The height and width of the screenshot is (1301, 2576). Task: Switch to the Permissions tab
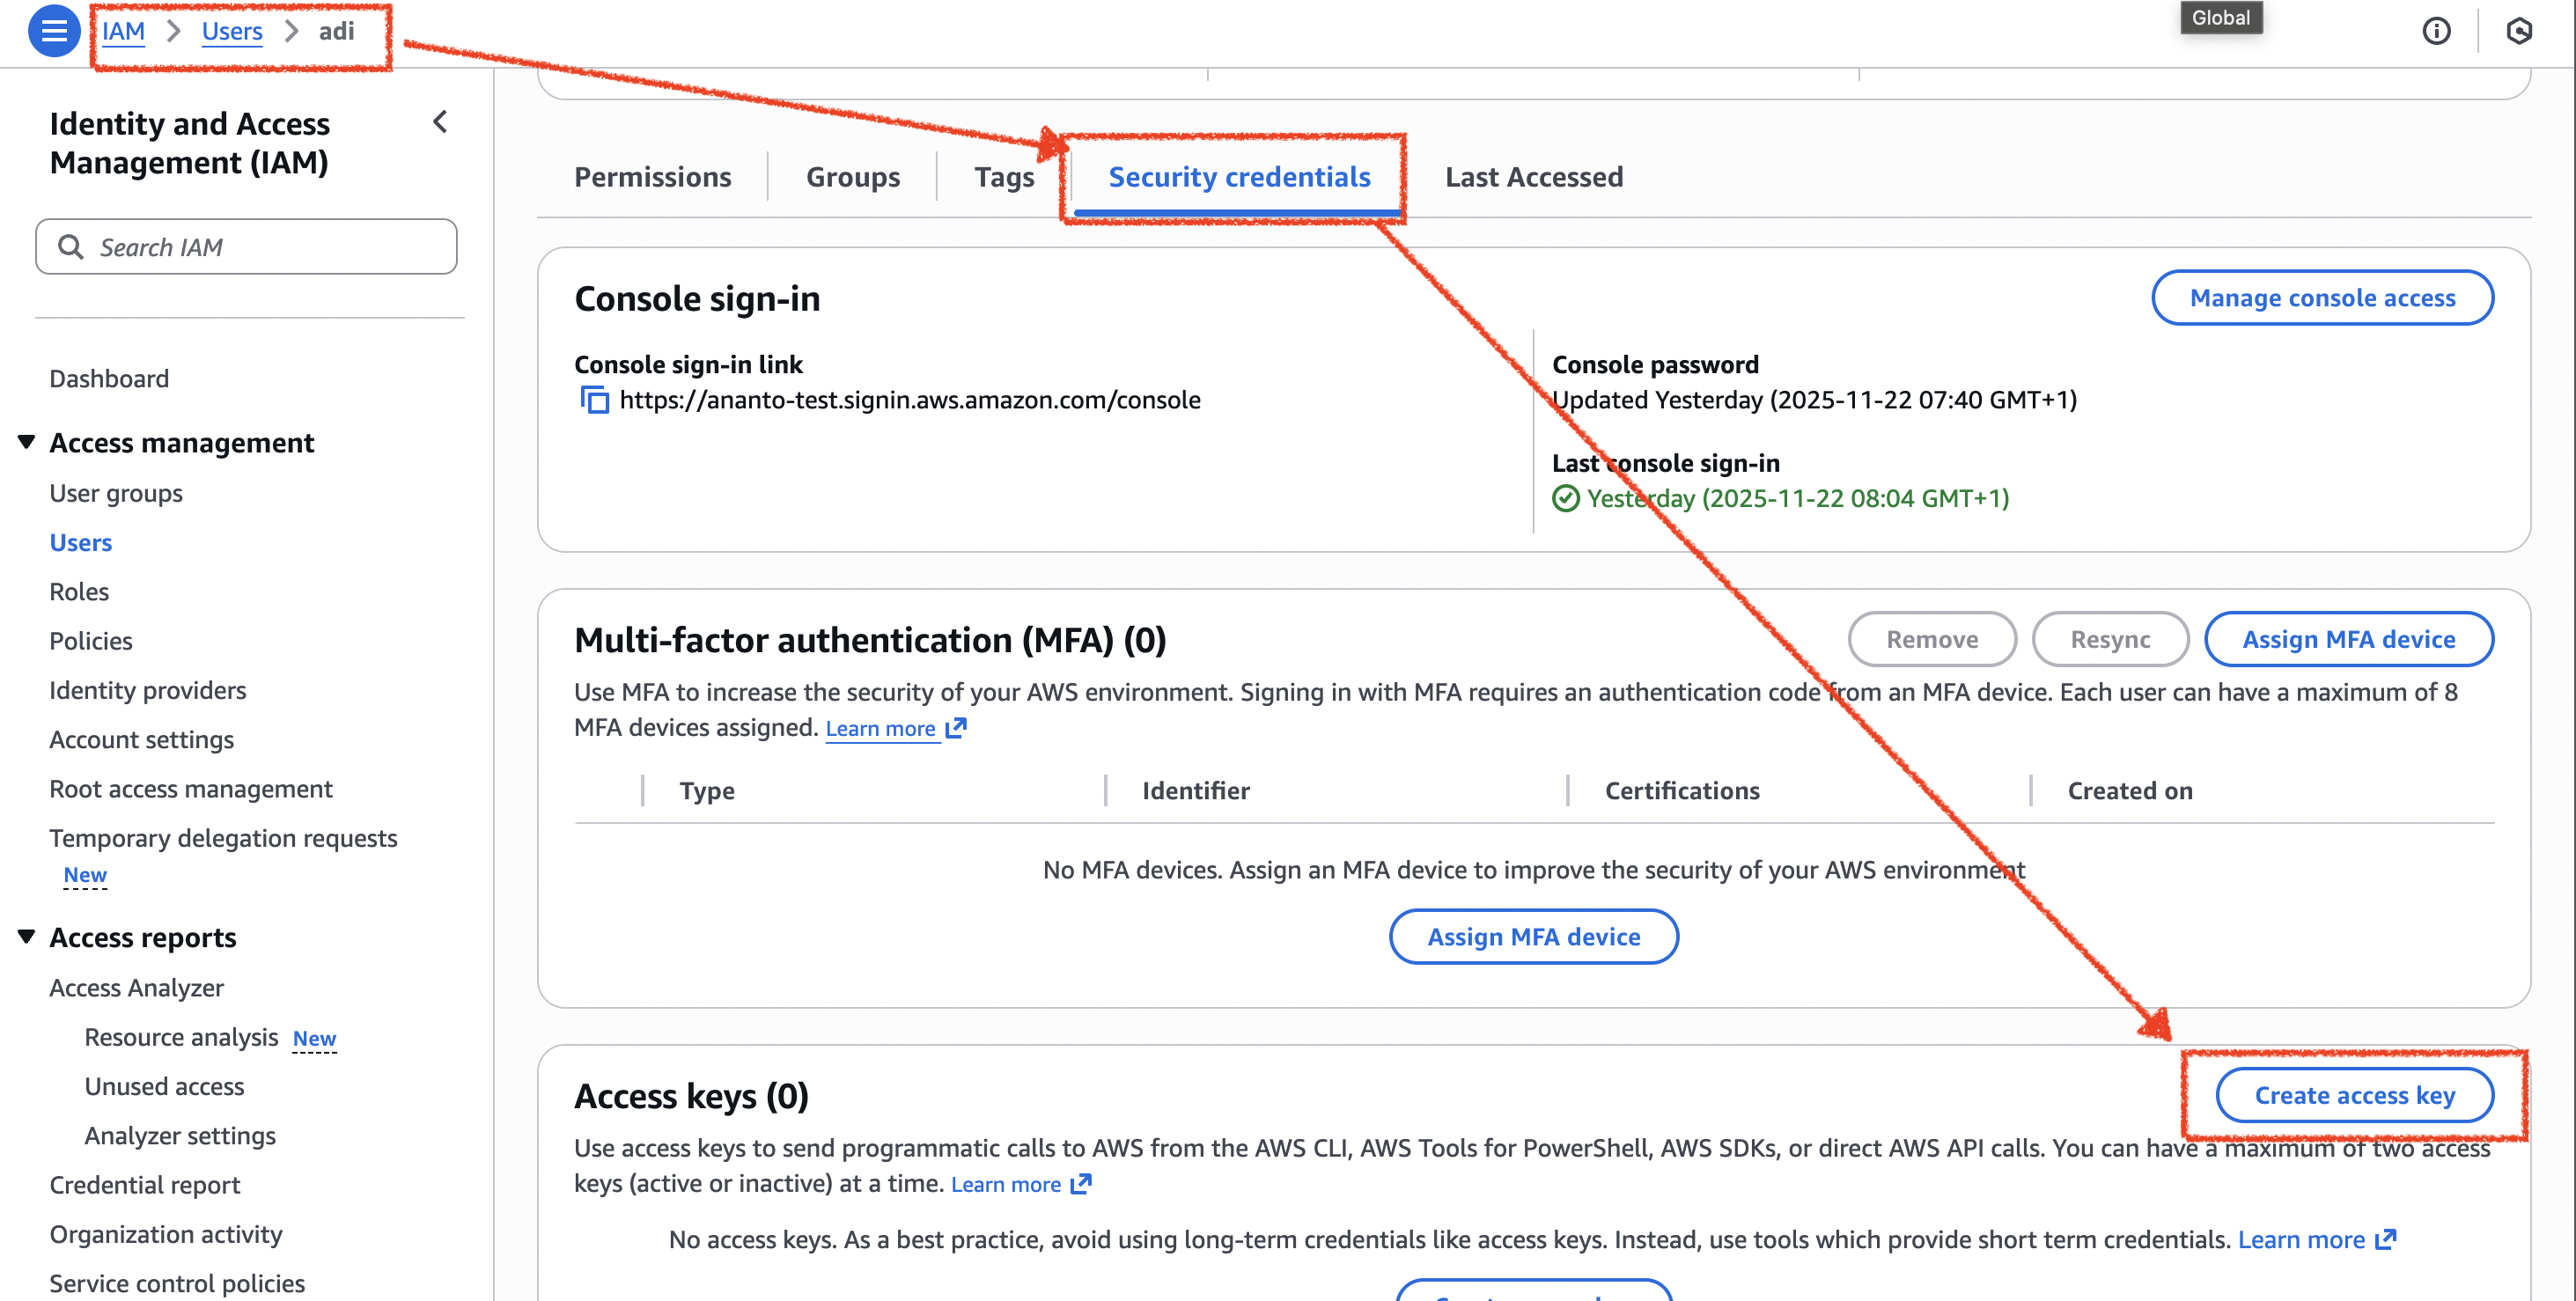tap(652, 177)
